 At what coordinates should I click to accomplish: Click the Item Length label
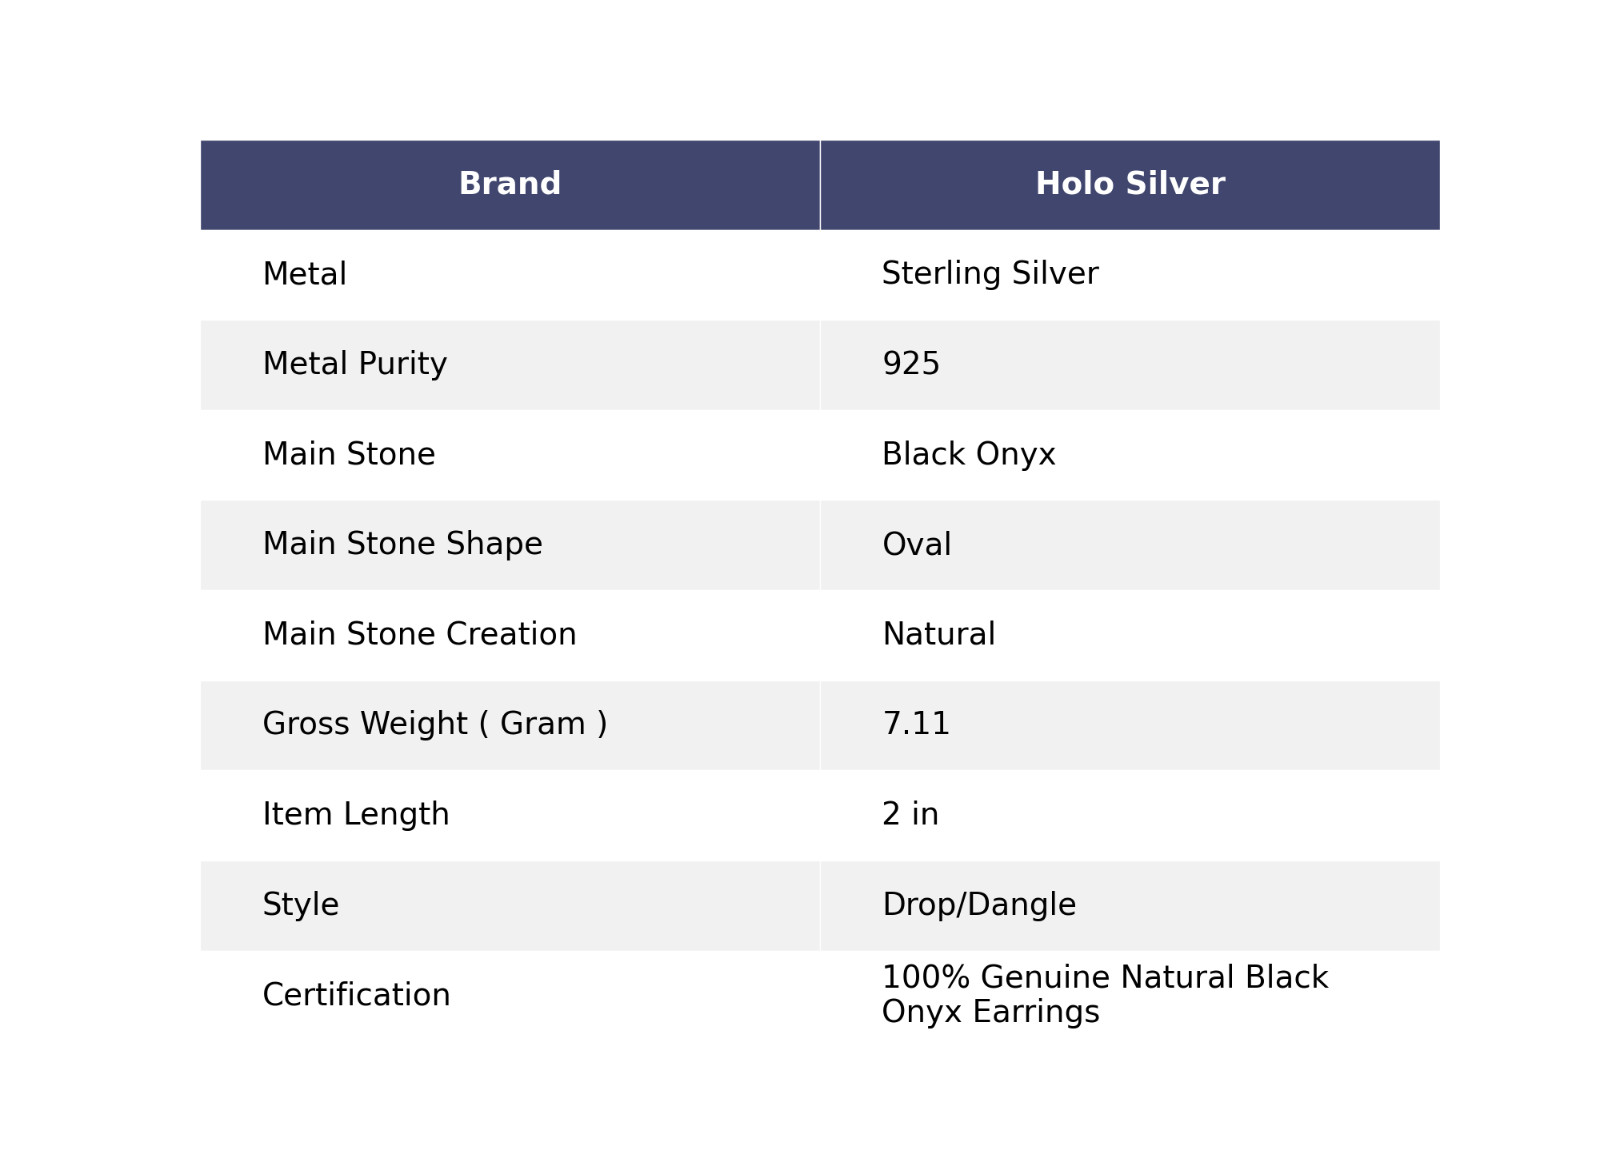click(x=355, y=814)
